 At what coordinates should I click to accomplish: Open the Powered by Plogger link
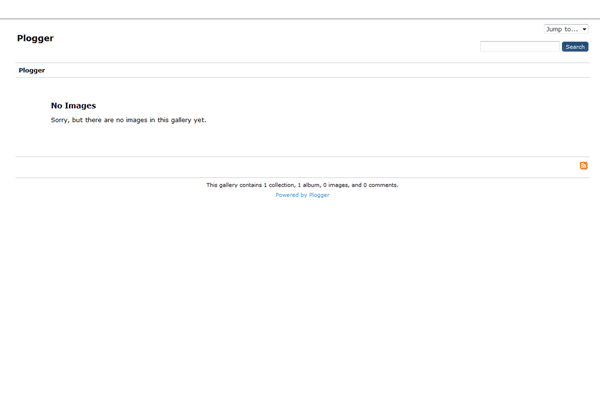302,195
